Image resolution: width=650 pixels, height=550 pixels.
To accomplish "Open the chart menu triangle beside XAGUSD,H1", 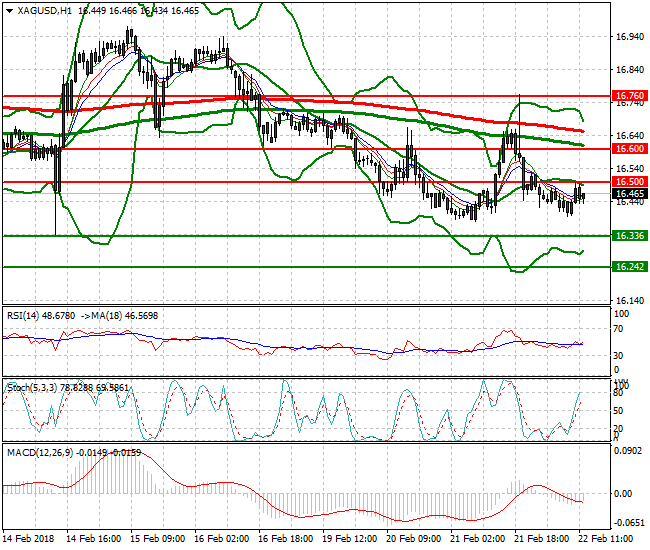I will [10, 11].
